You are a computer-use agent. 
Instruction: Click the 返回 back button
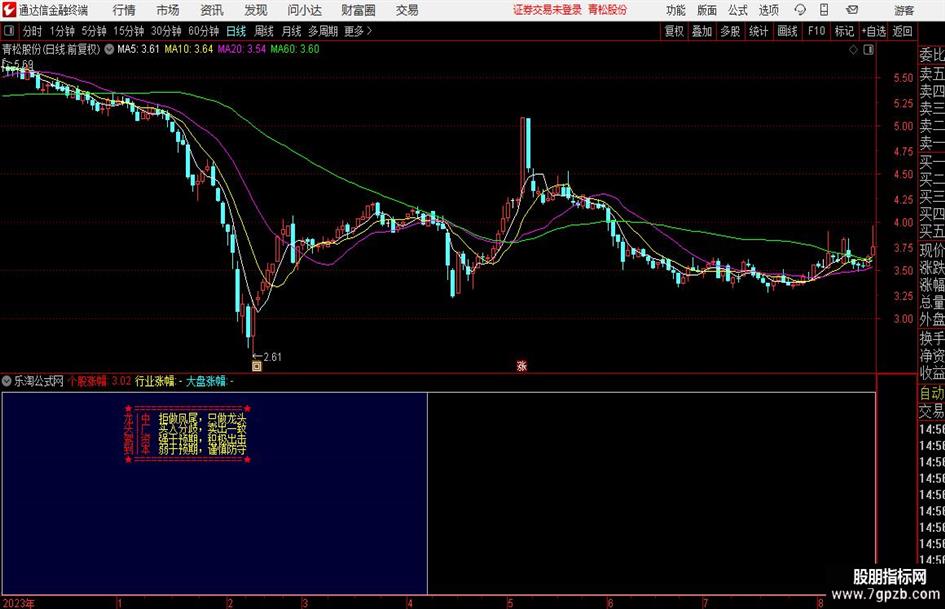(x=902, y=31)
